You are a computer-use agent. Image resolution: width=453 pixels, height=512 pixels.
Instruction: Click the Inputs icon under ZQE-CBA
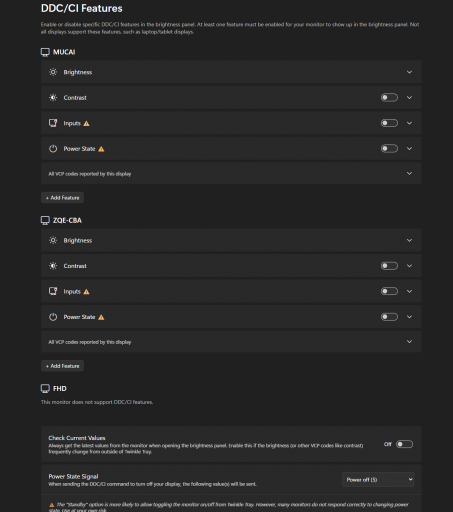[53, 291]
